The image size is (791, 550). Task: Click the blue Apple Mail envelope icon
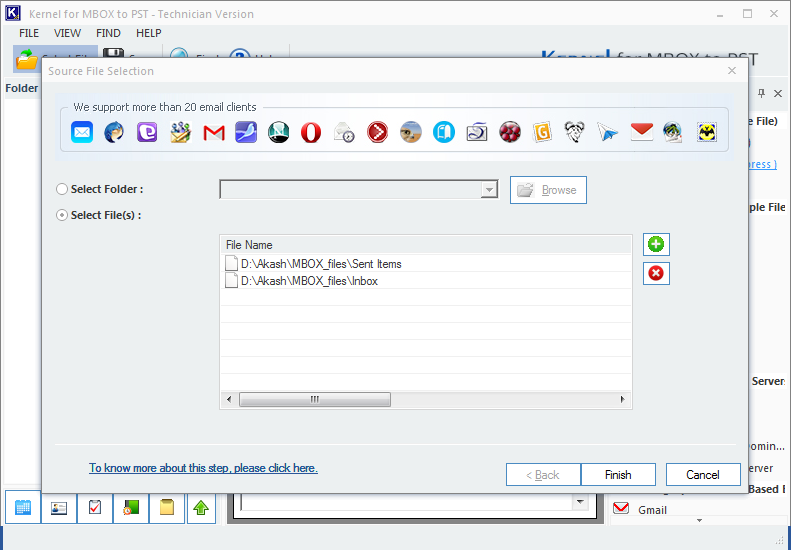click(82, 132)
